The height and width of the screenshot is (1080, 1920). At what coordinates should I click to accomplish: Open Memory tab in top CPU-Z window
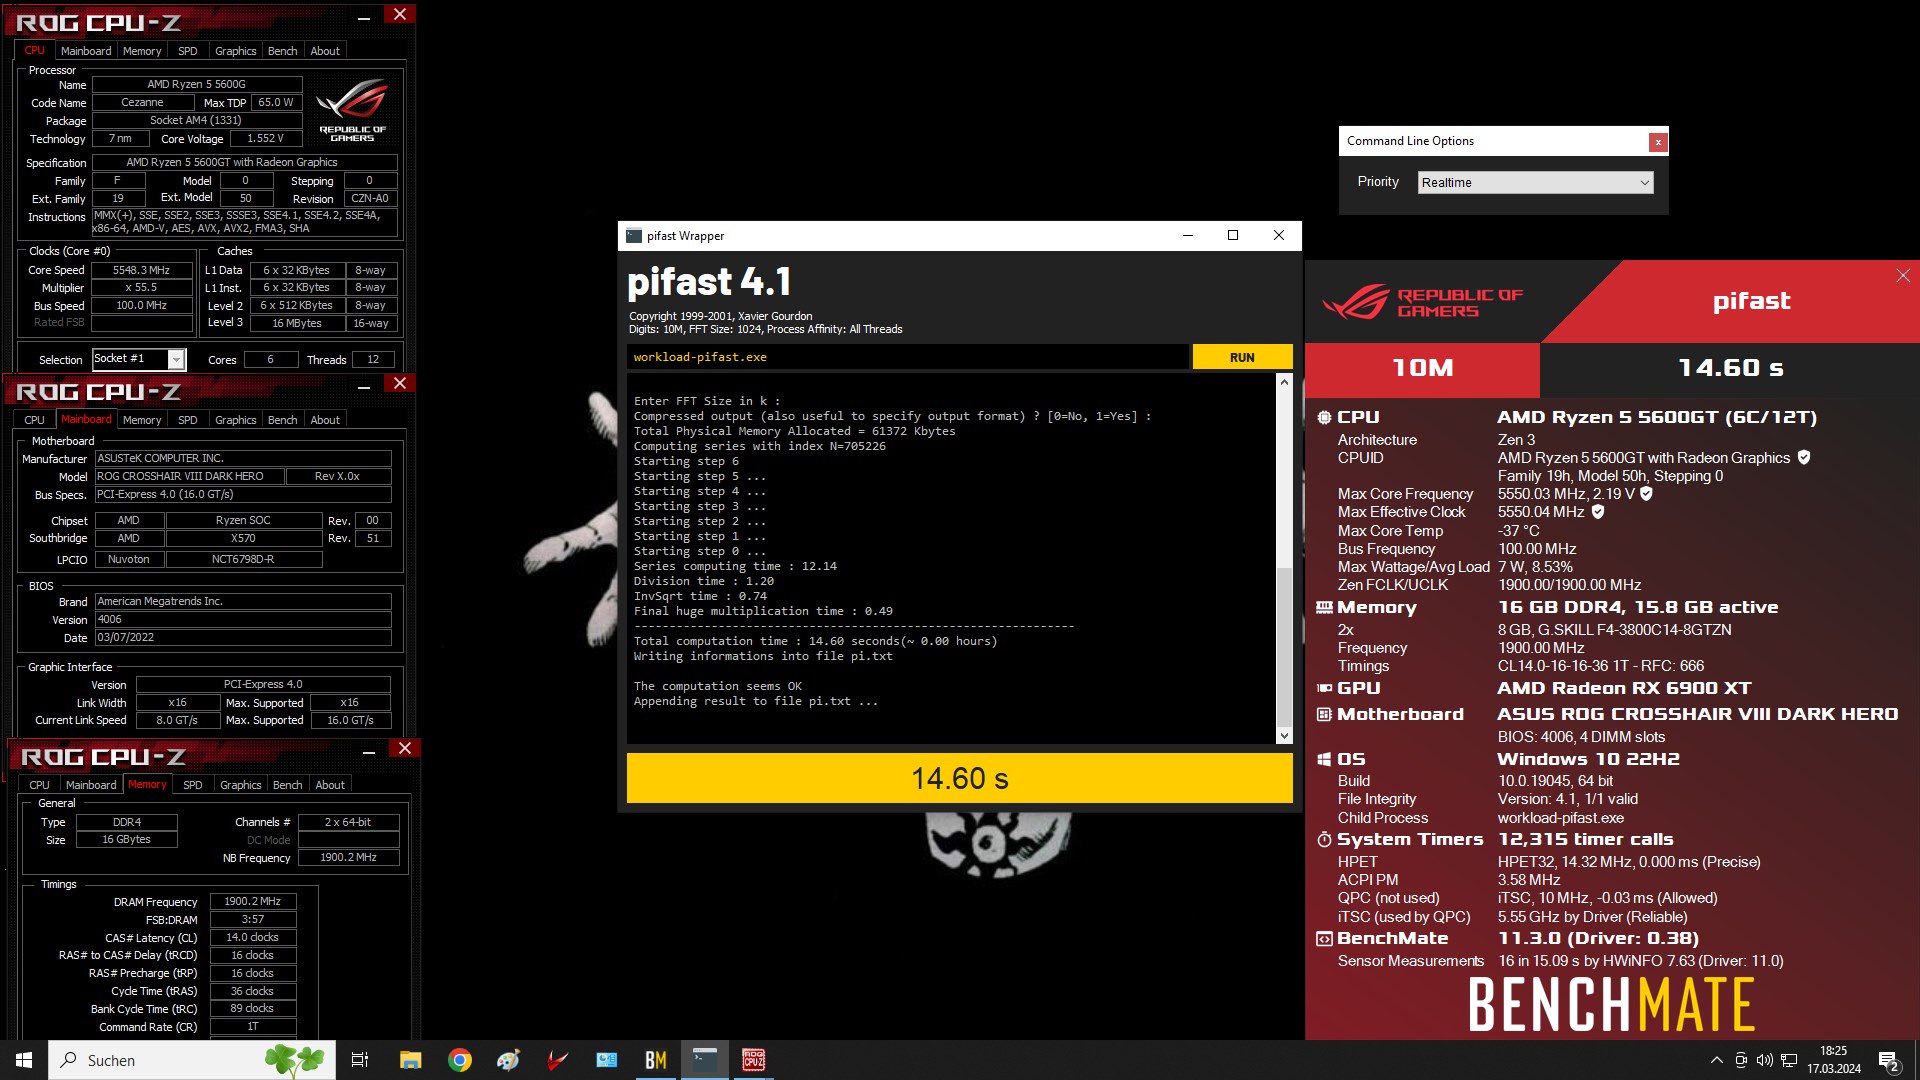pos(142,51)
